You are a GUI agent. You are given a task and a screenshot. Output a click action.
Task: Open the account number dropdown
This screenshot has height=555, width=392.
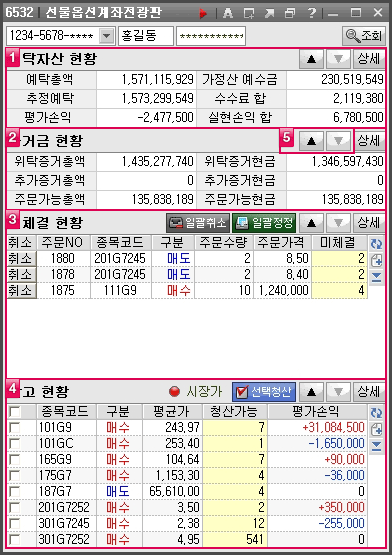tap(106, 36)
